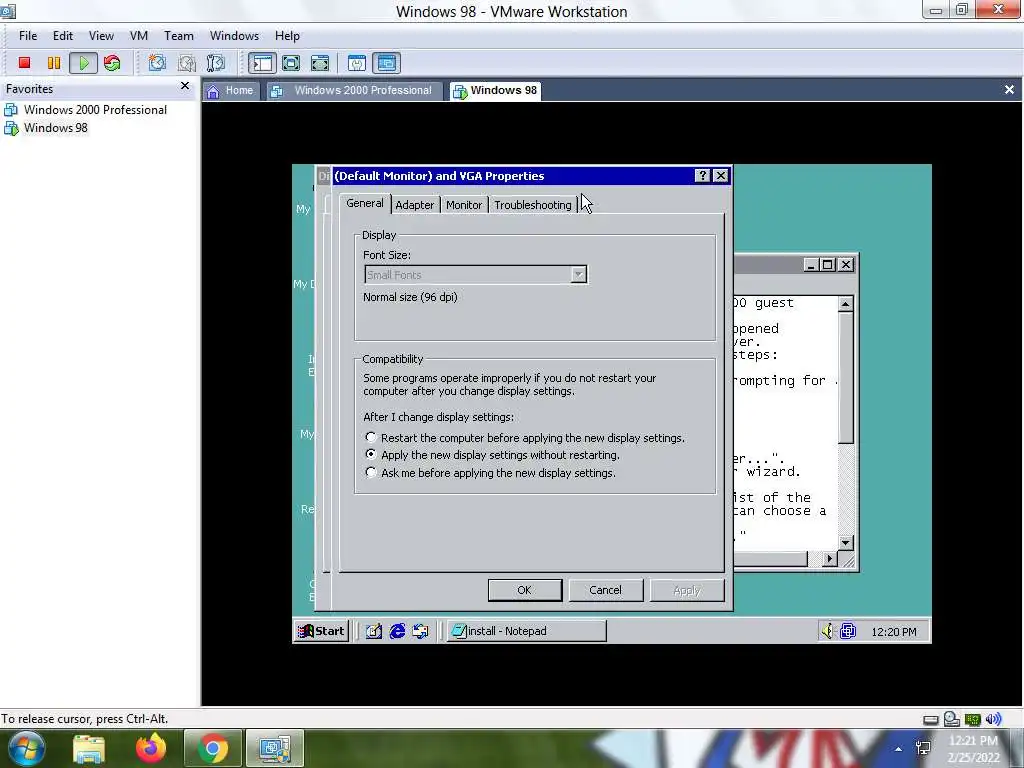
Task: Click the guest volume speaker tray icon
Action: click(827, 631)
